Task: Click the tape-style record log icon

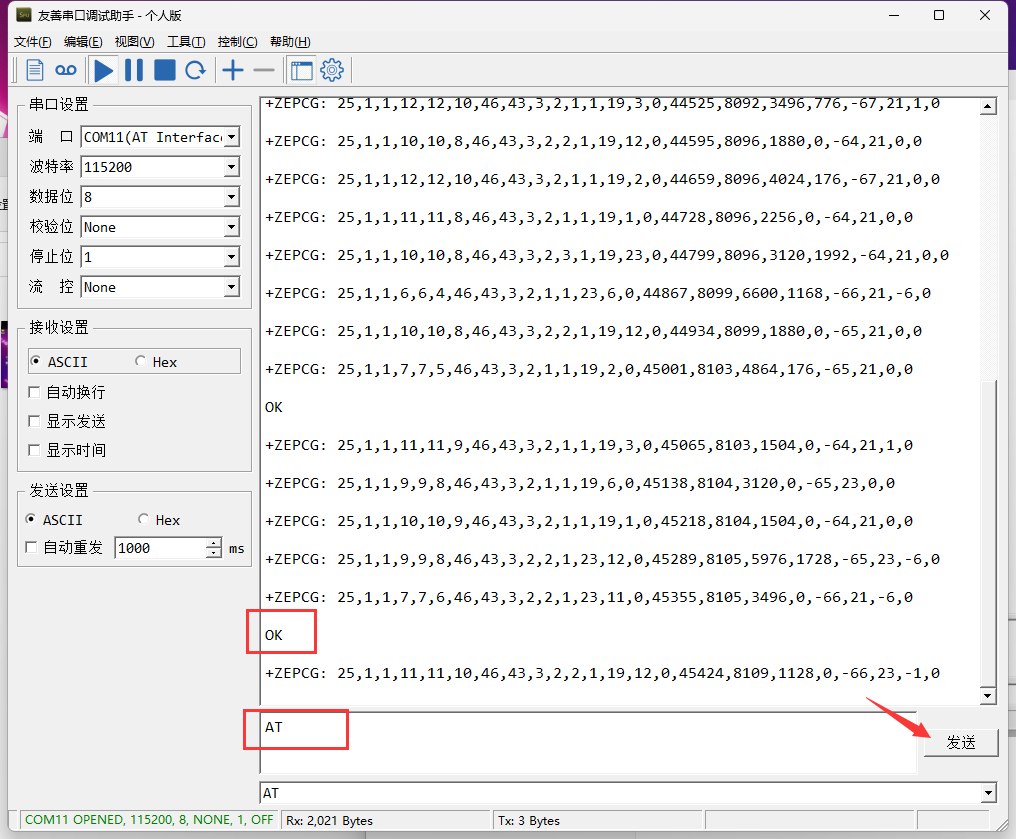Action: click(x=66, y=70)
